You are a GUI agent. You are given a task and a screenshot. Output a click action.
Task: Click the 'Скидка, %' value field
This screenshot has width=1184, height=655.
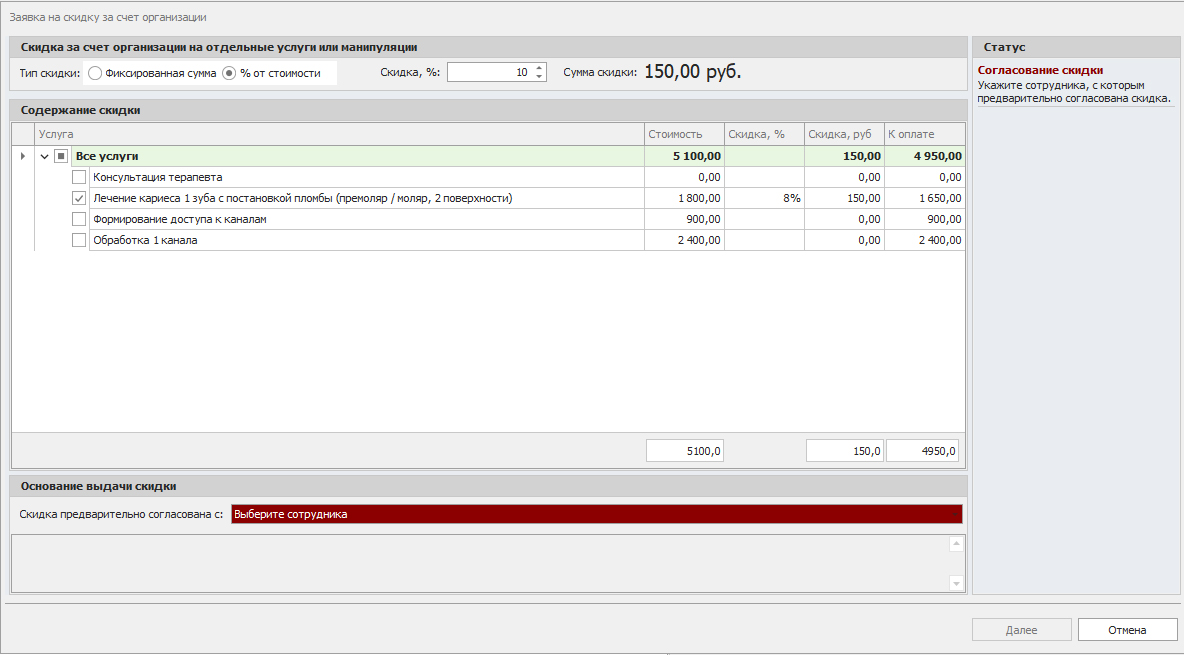(489, 72)
